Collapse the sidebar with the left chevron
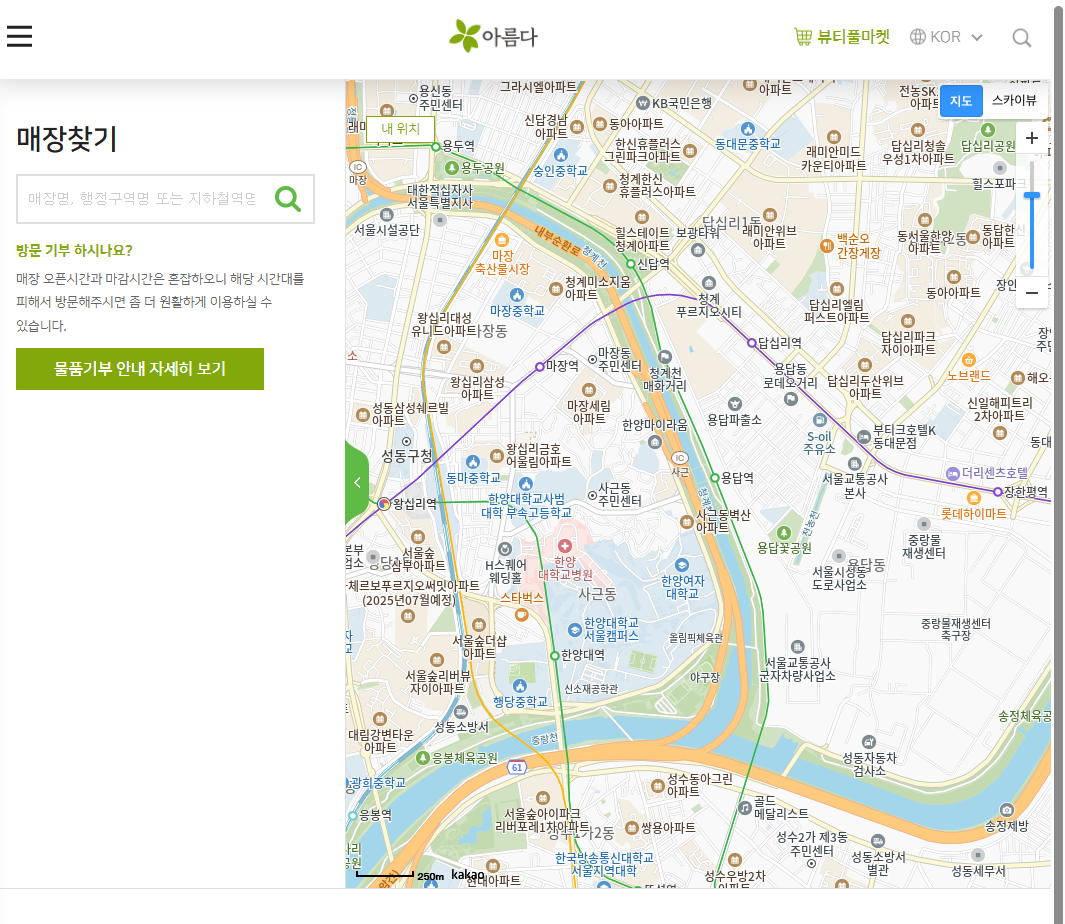 pyautogui.click(x=357, y=481)
